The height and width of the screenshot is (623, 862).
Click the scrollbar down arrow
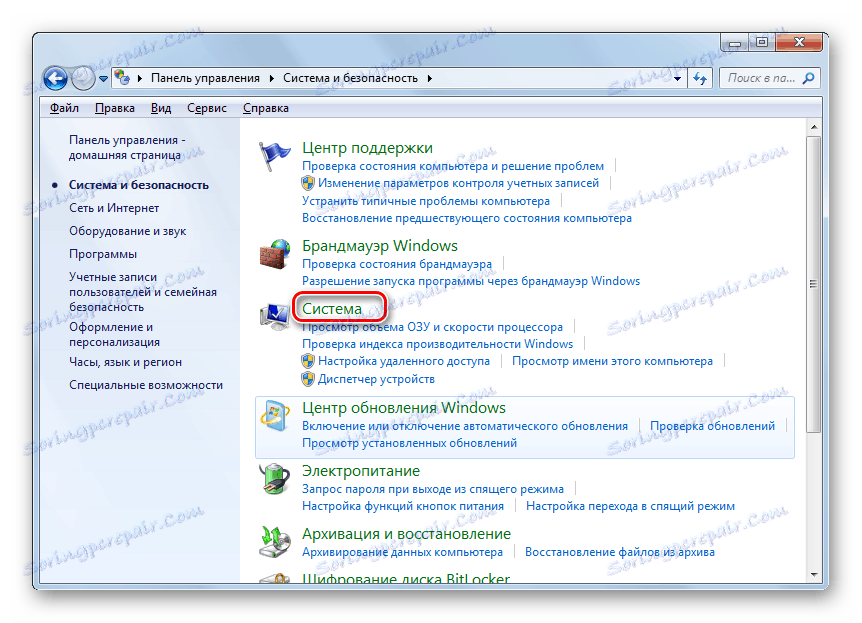pos(814,575)
